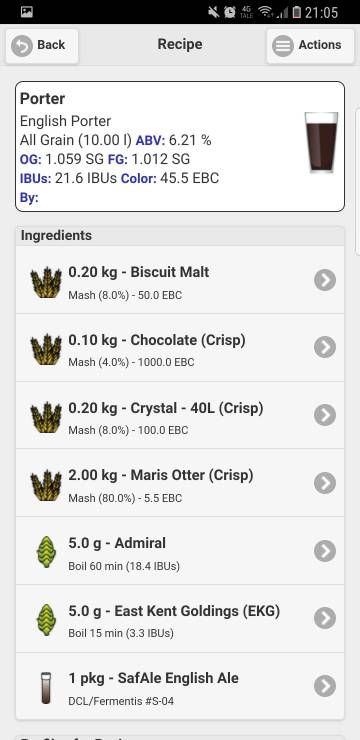Expand Biscuit Malt details via chevron
The height and width of the screenshot is (740, 360).
(325, 280)
